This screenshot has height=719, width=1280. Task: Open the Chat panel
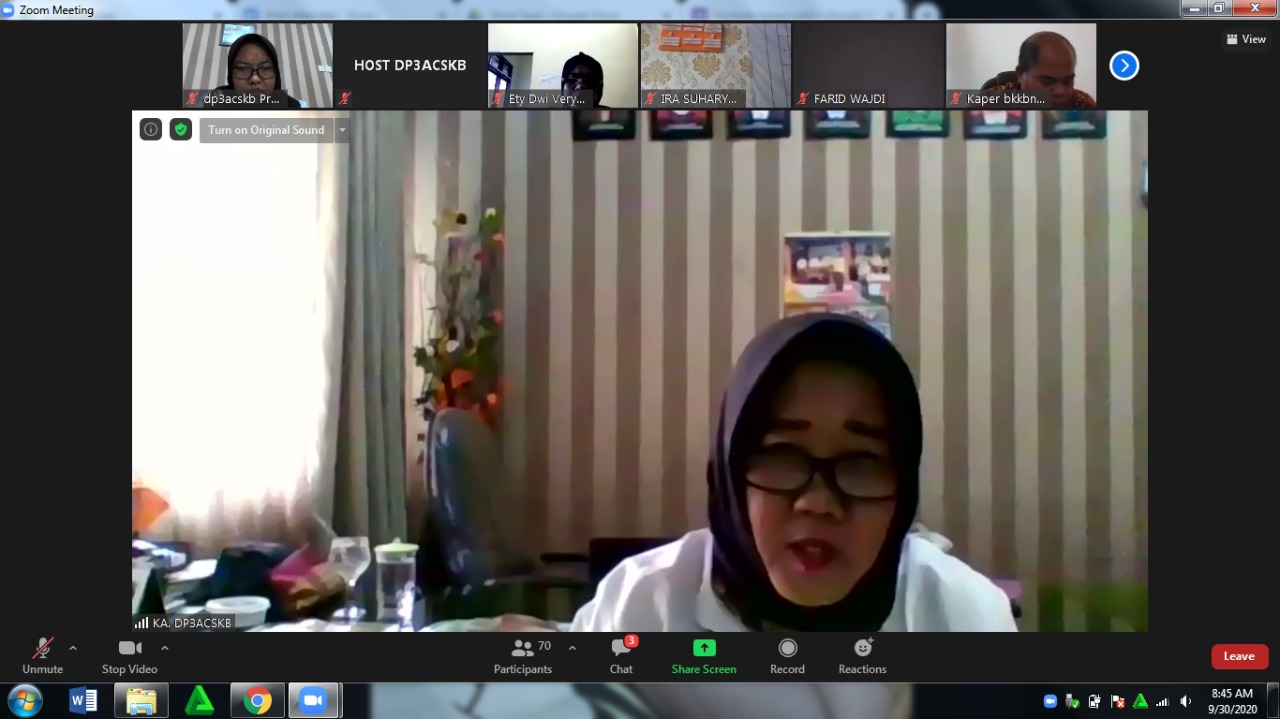(621, 656)
